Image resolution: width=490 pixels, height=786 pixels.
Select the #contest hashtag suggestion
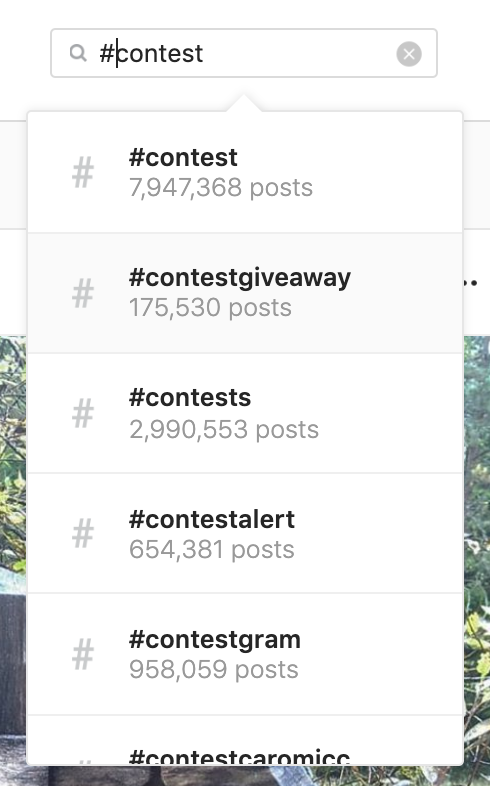[245, 172]
